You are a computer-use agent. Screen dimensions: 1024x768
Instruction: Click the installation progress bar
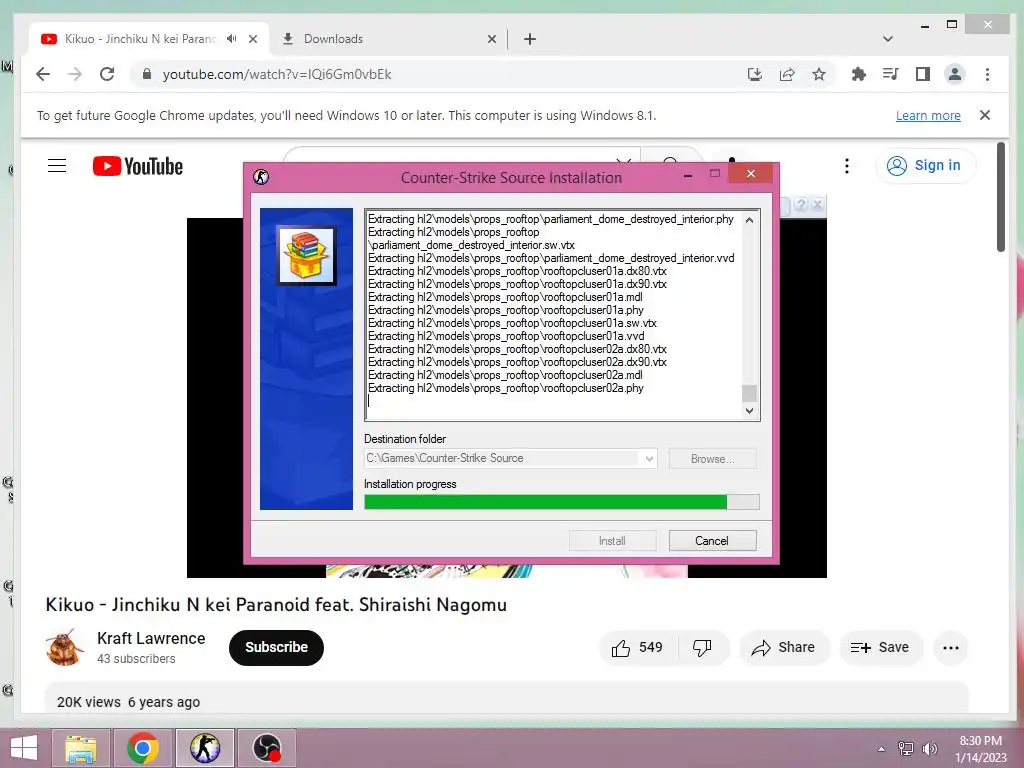click(562, 502)
